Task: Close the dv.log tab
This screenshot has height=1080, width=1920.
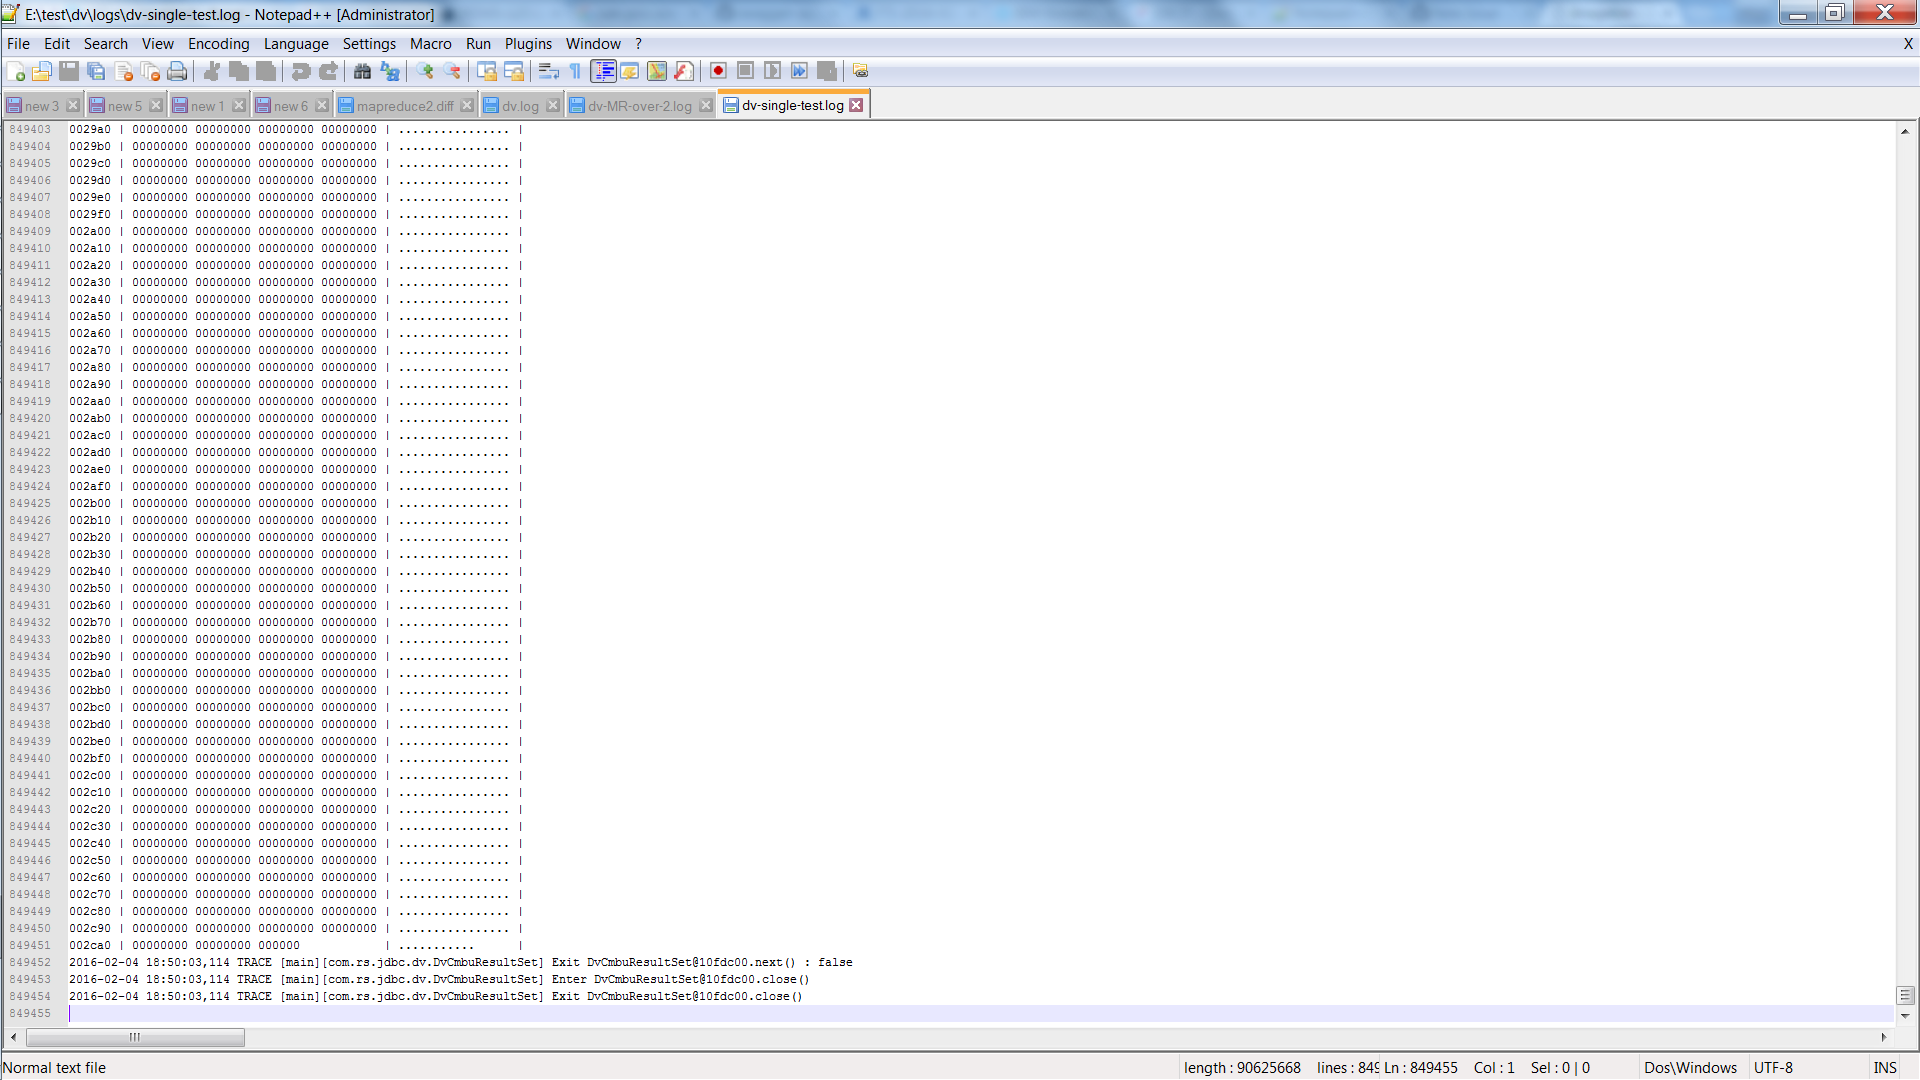Action: pyautogui.click(x=553, y=106)
